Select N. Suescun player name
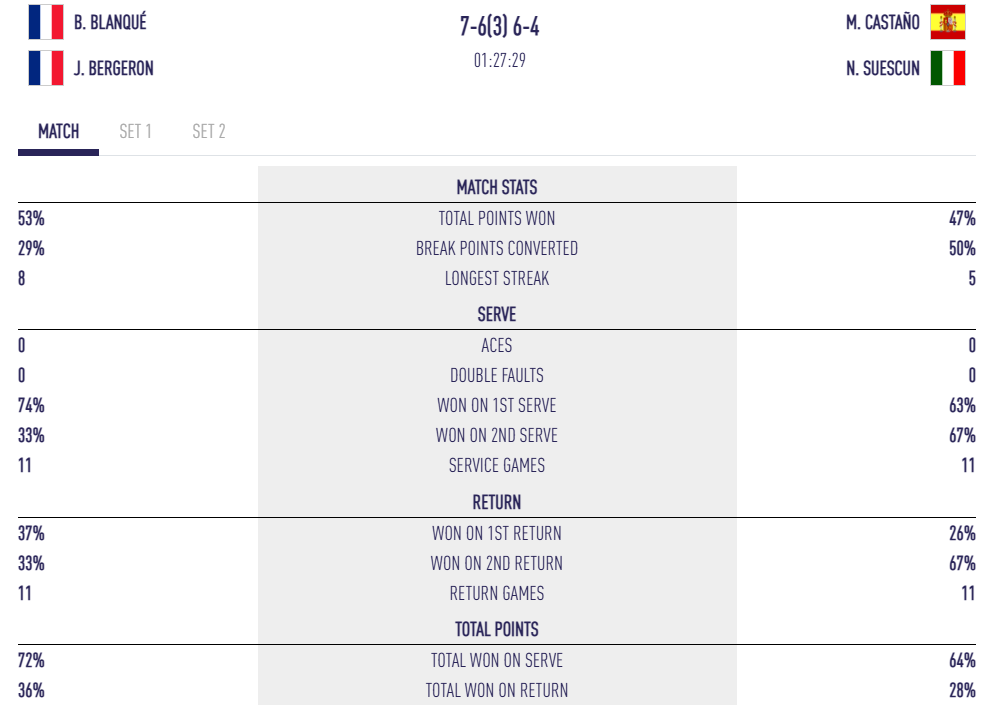 tap(882, 69)
